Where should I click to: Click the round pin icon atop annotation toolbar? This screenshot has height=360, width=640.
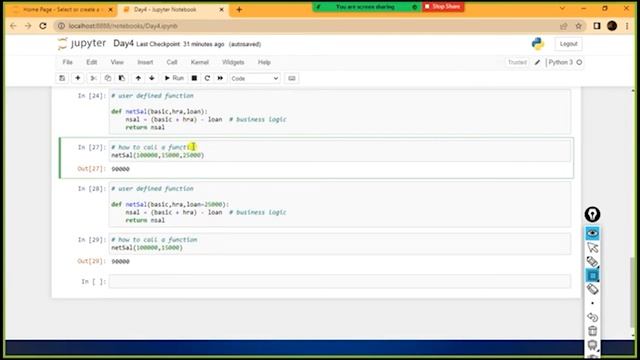pos(592,214)
